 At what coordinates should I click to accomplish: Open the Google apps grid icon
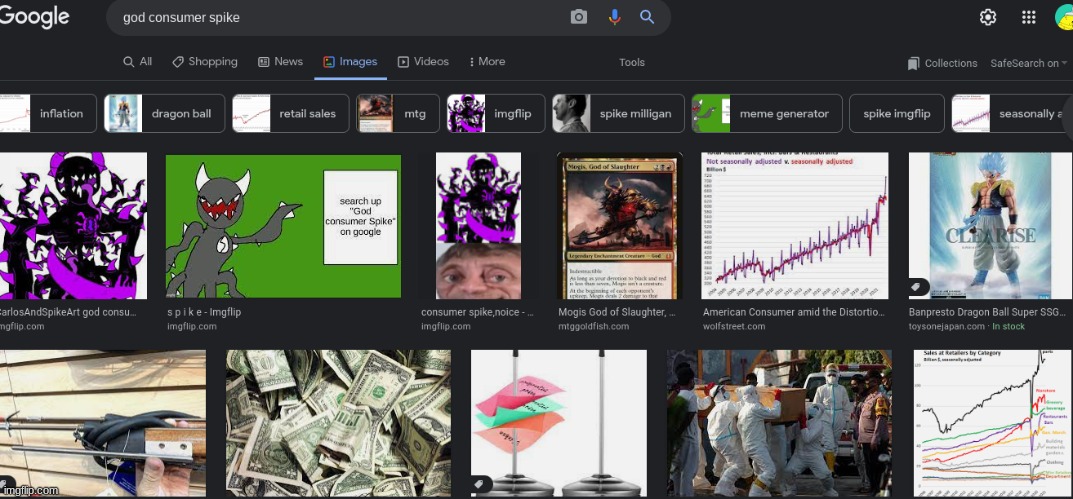[x=1028, y=17]
